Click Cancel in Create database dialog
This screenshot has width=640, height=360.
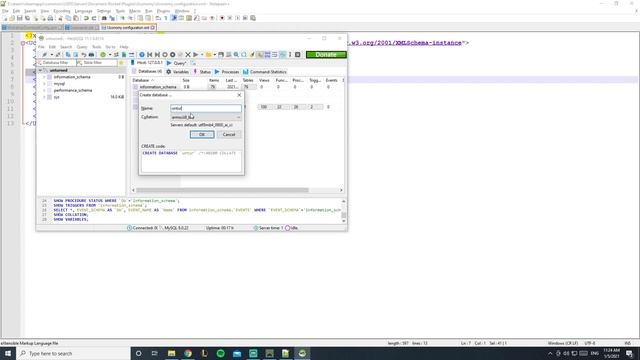point(229,134)
